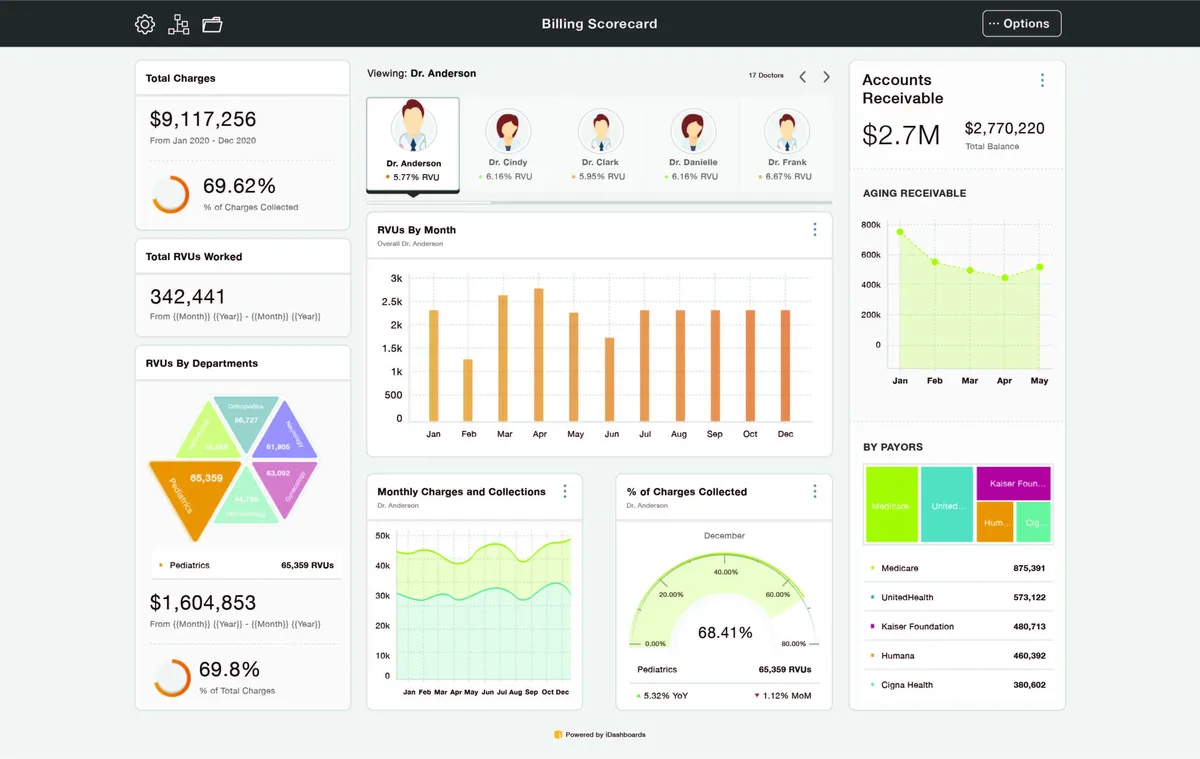Click the Humana payor row
This screenshot has height=759, width=1200.
point(957,656)
